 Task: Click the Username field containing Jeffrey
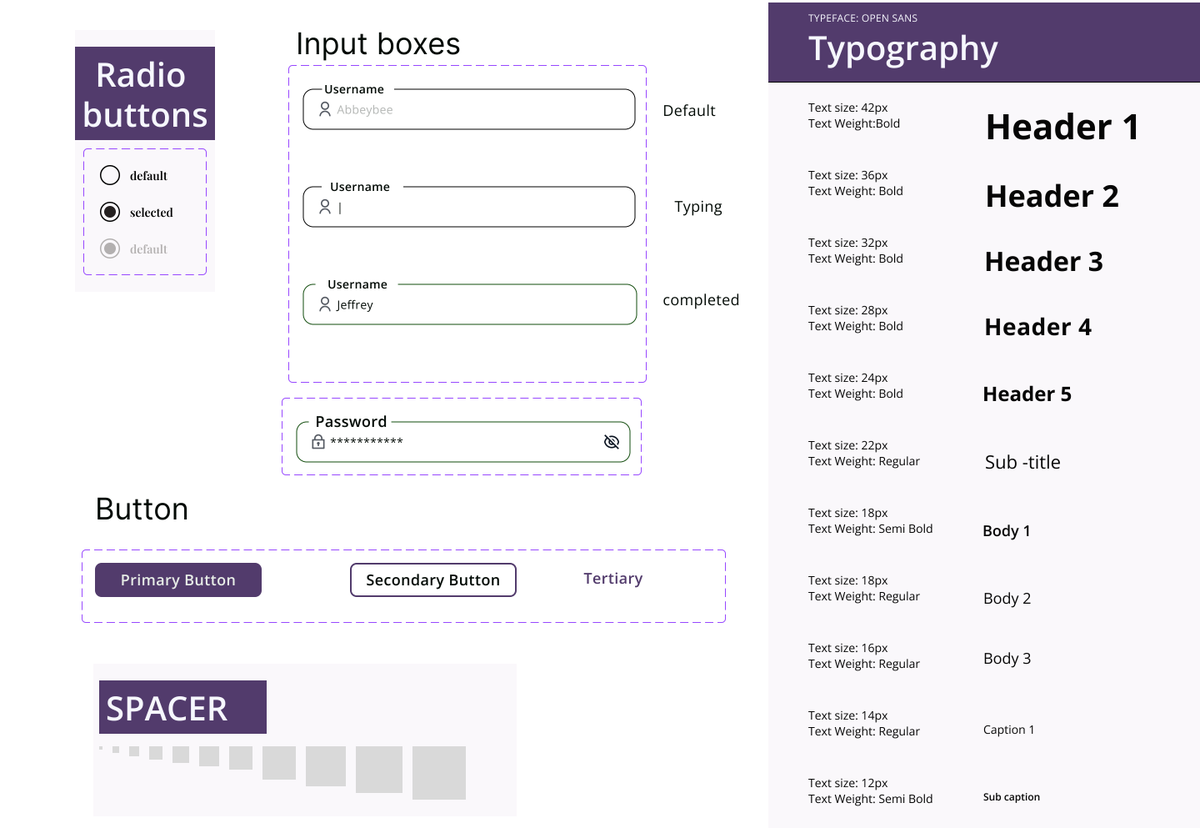coord(469,304)
